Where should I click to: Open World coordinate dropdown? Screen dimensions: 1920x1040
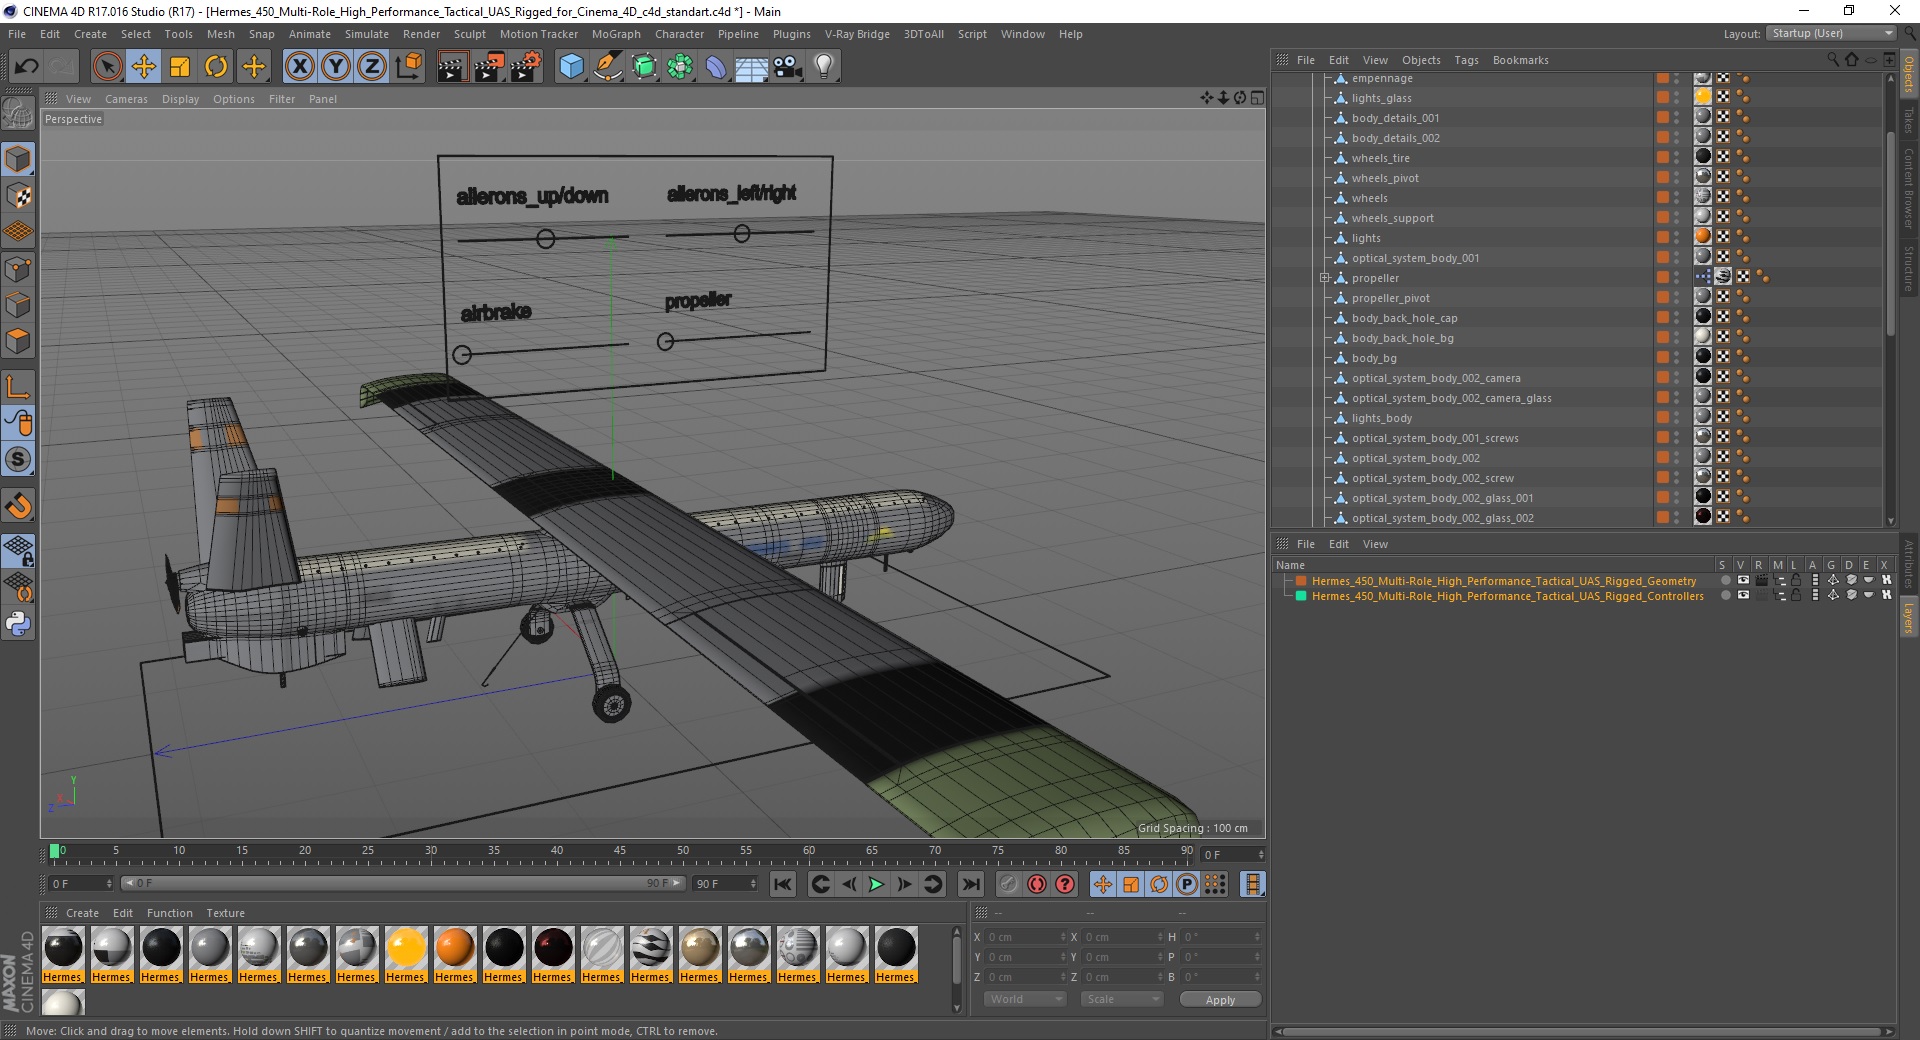coord(1025,999)
